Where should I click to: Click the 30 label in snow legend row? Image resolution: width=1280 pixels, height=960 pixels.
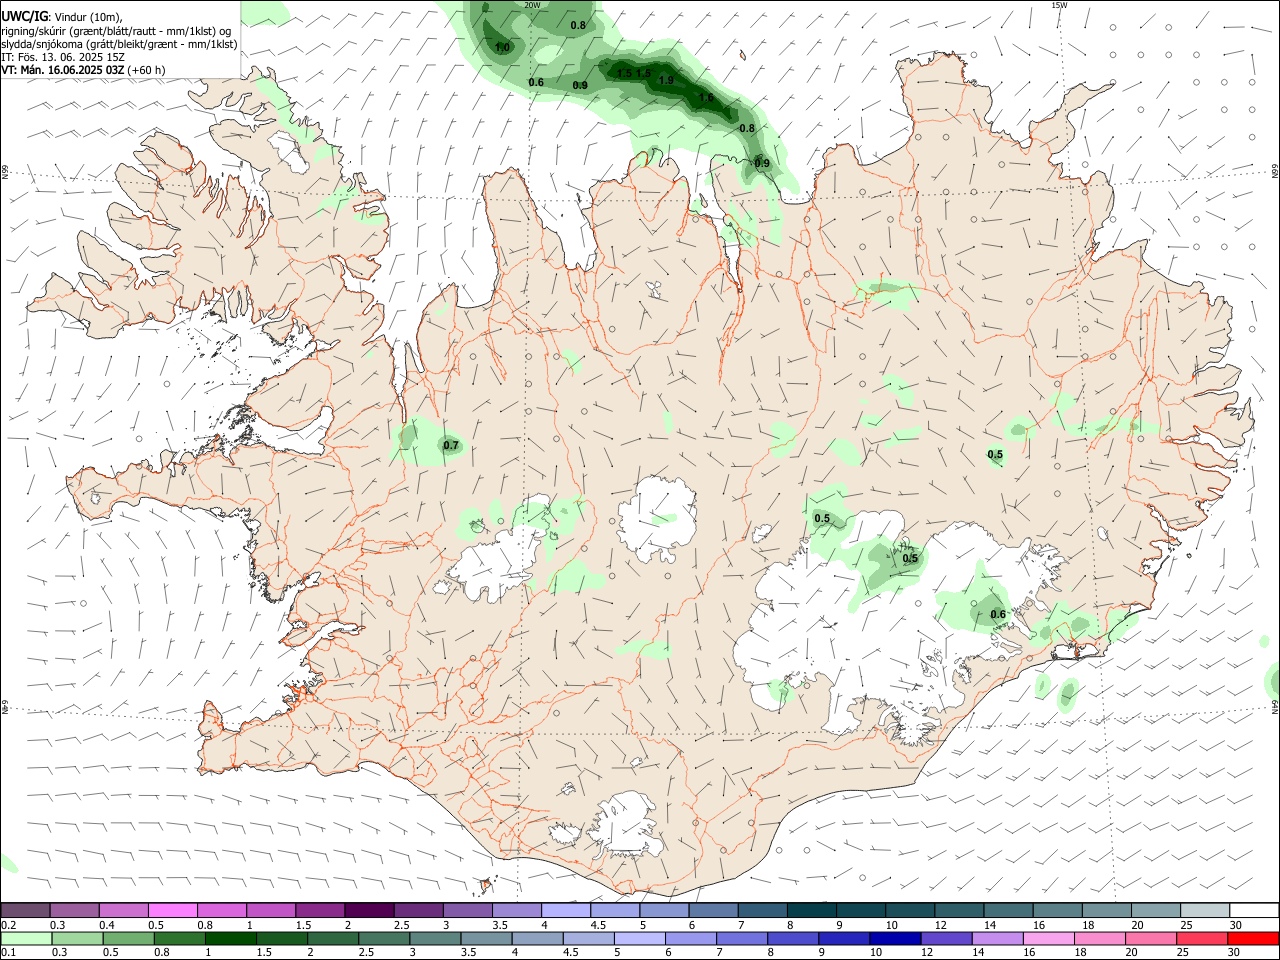tap(1236, 925)
